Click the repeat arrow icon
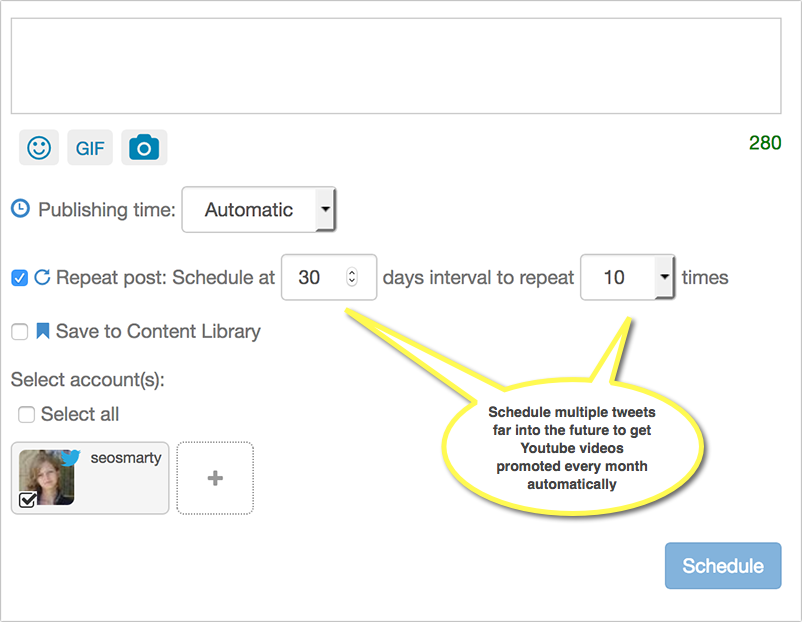Image resolution: width=802 pixels, height=622 pixels. (x=42, y=278)
